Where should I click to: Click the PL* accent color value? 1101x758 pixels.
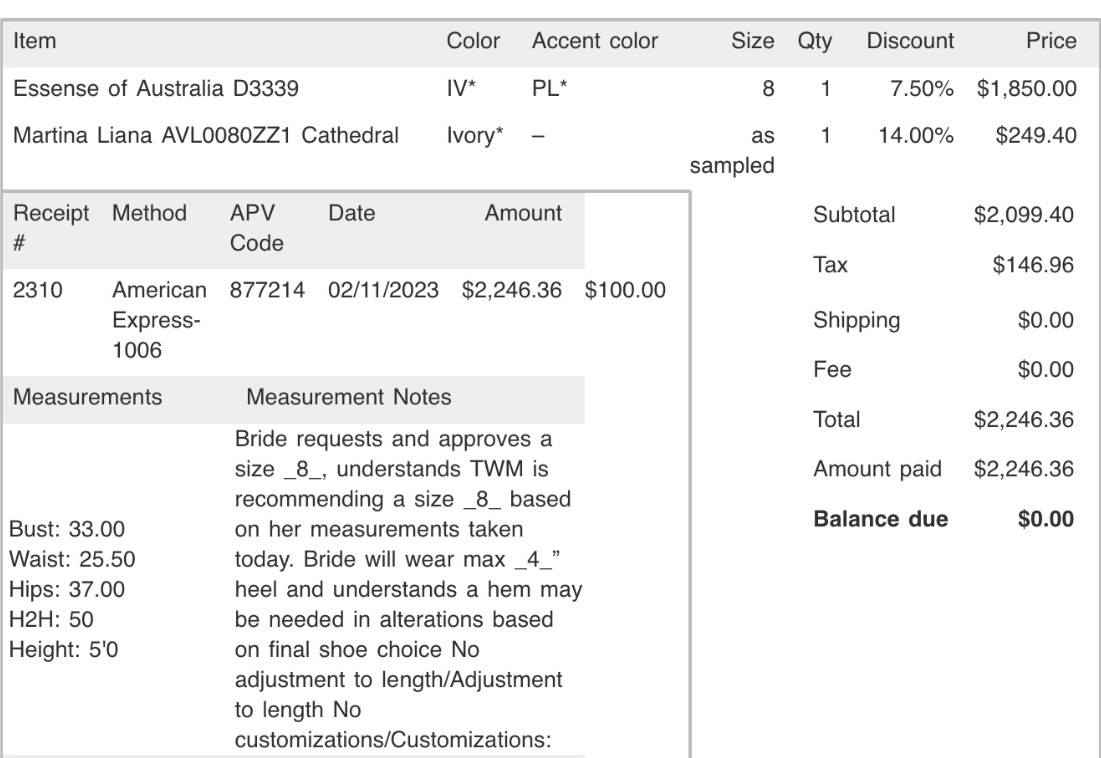click(x=550, y=88)
